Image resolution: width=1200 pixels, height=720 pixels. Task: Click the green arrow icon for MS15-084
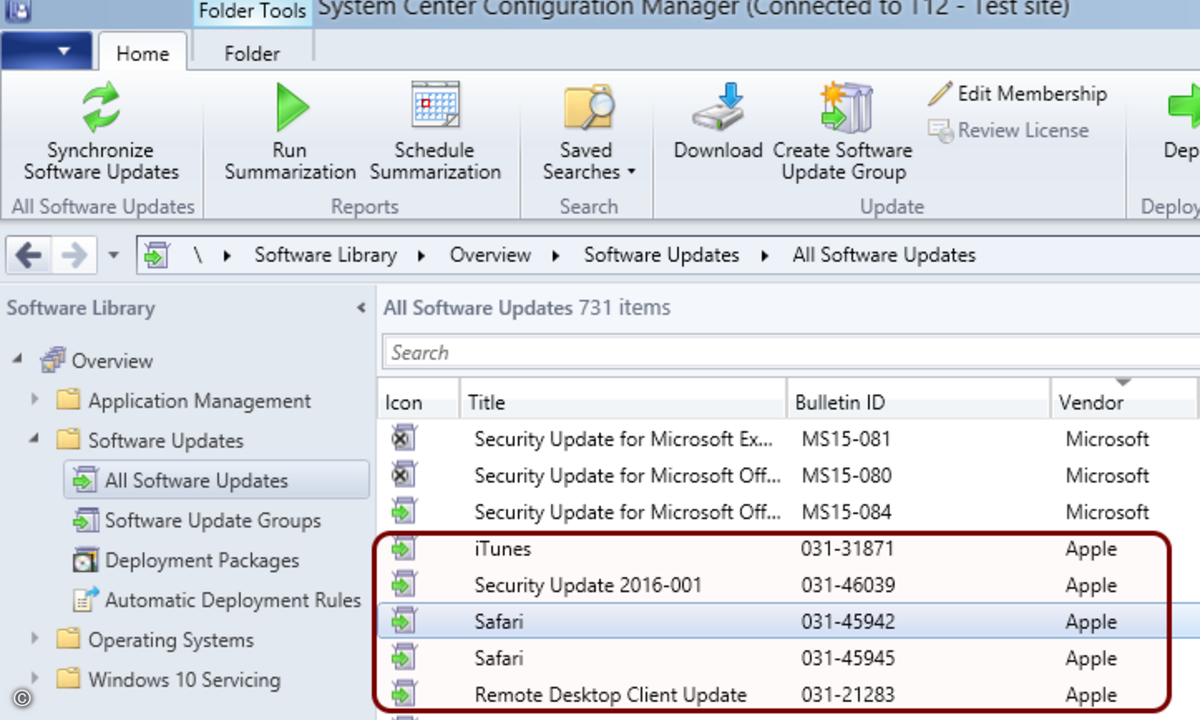[403, 511]
